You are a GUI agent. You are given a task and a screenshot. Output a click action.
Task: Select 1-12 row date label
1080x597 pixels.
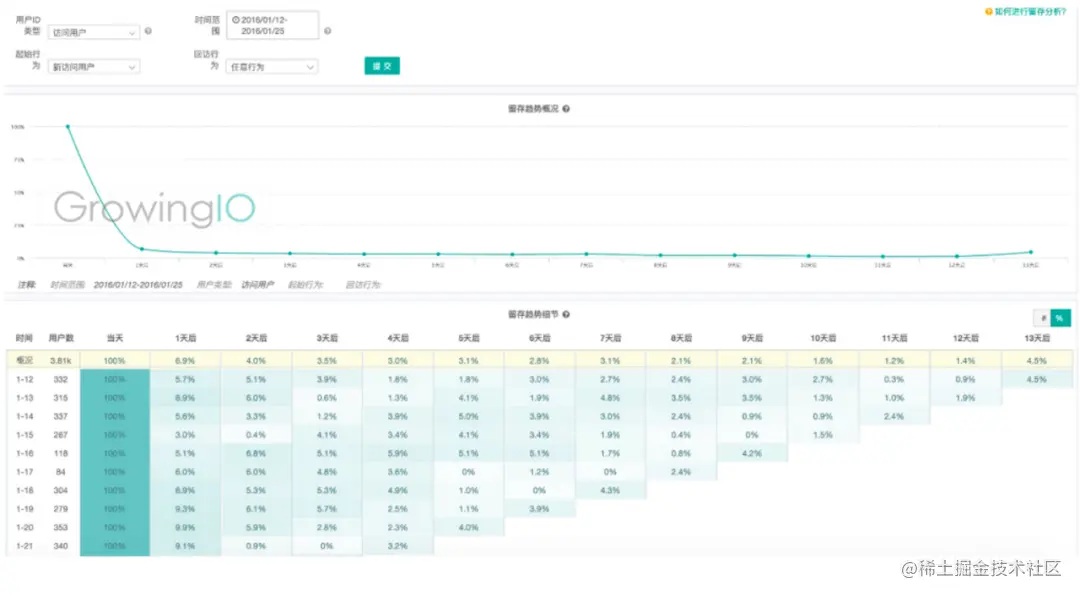tap(25, 379)
